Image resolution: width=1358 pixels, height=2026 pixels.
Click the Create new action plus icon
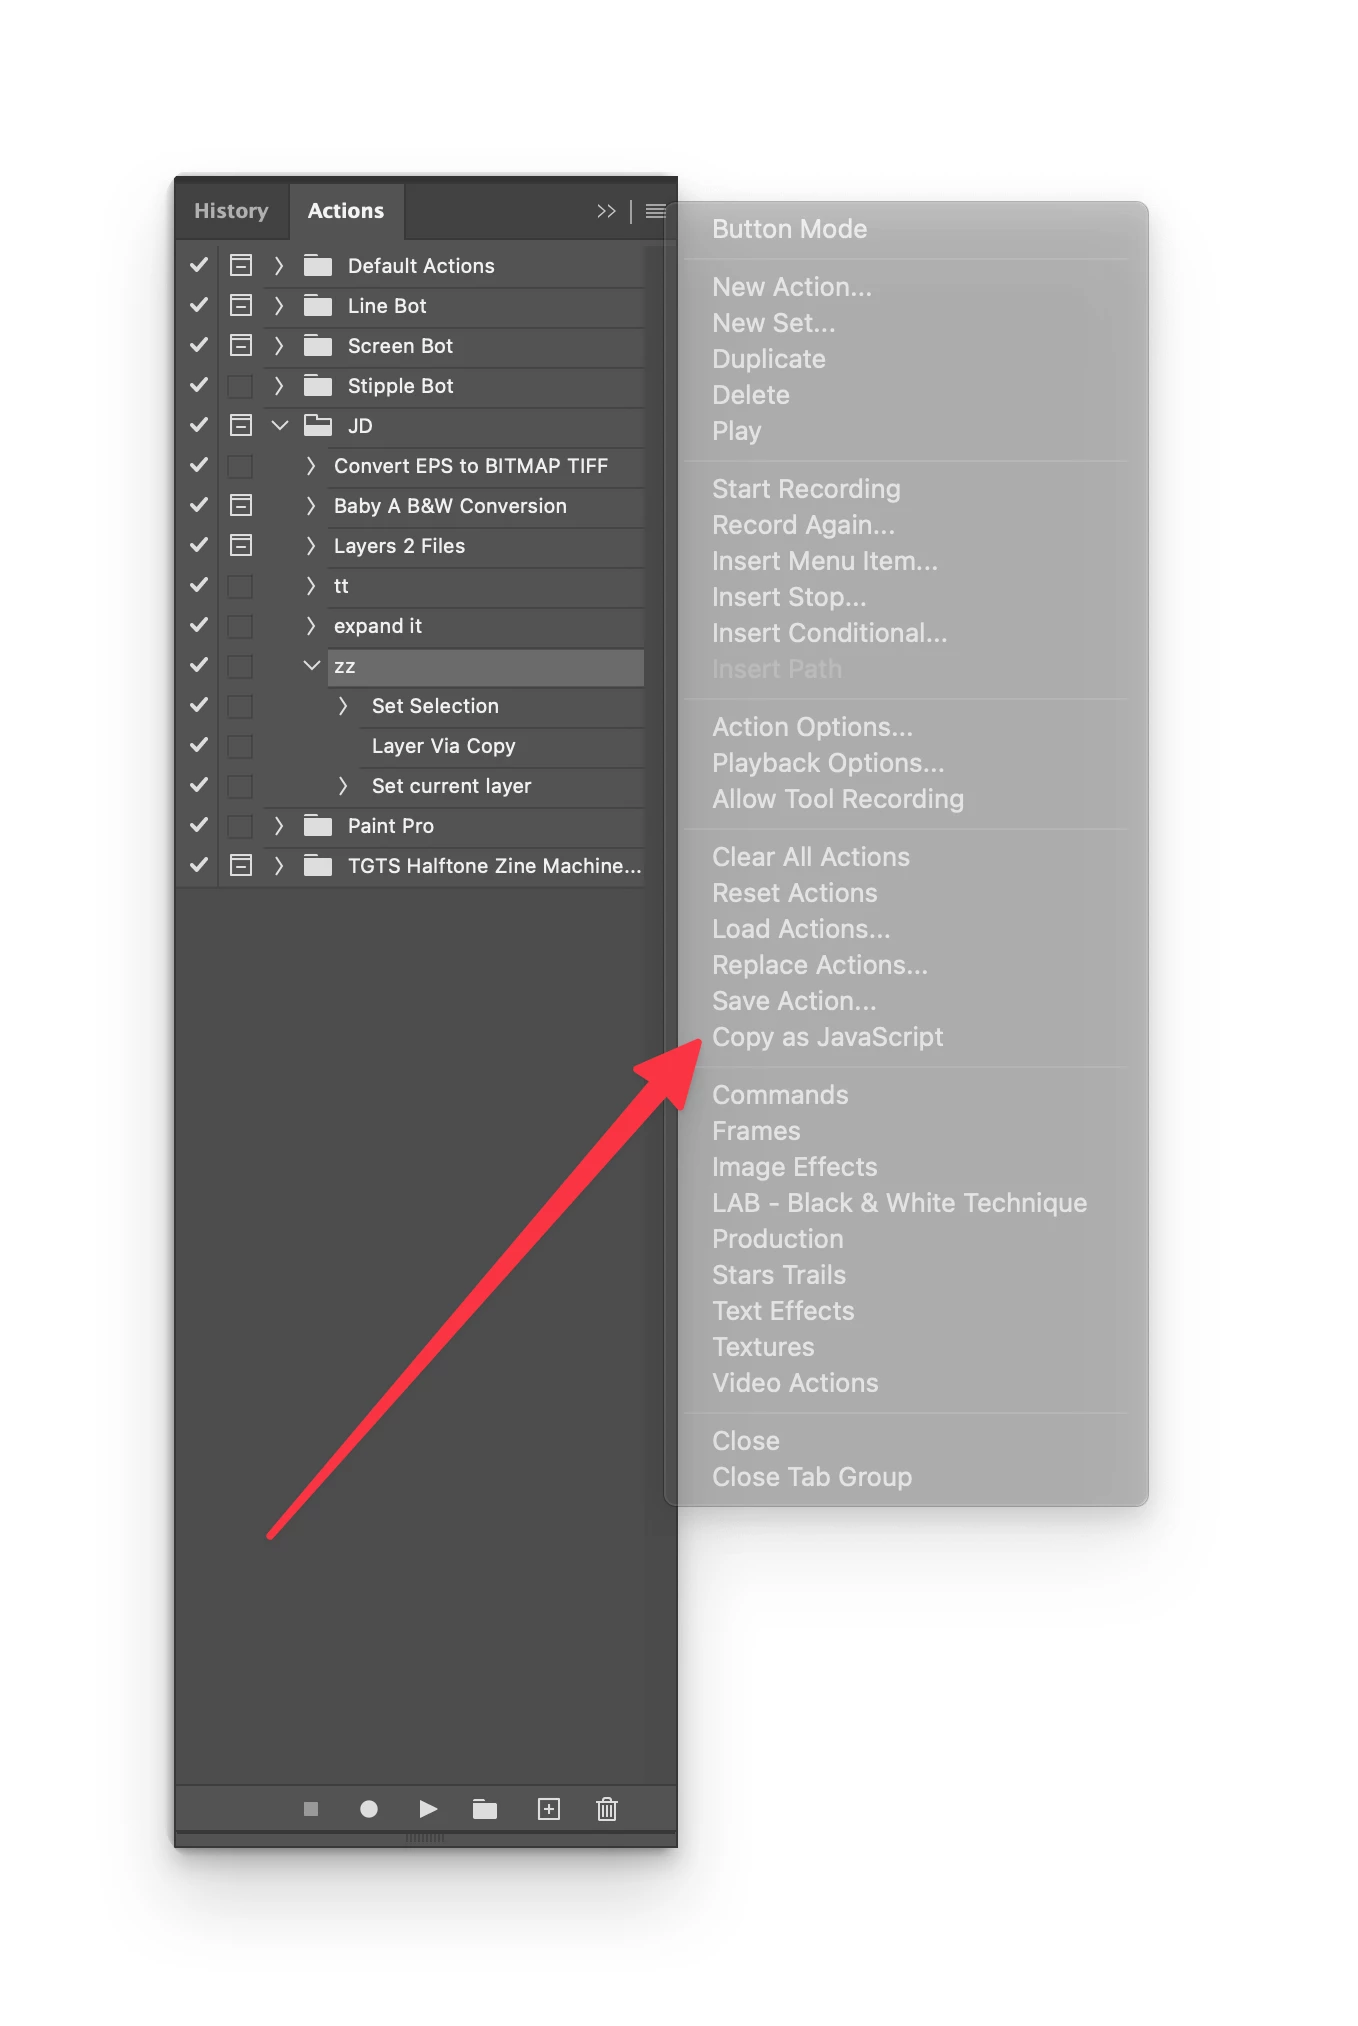coord(549,1809)
